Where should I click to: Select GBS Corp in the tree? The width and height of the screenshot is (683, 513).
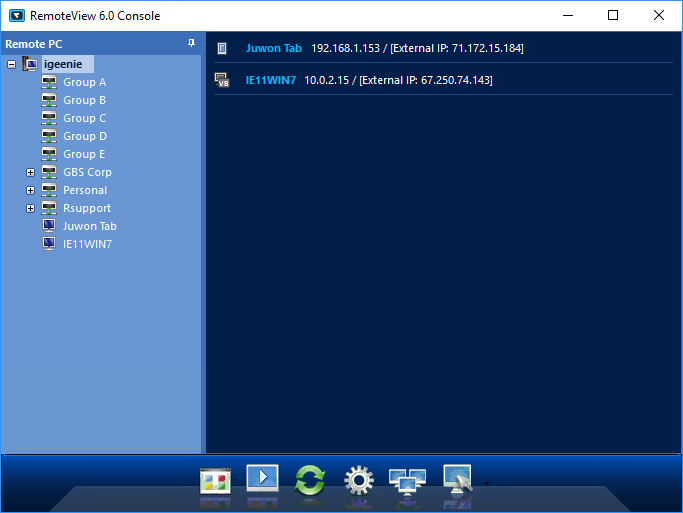[87, 172]
